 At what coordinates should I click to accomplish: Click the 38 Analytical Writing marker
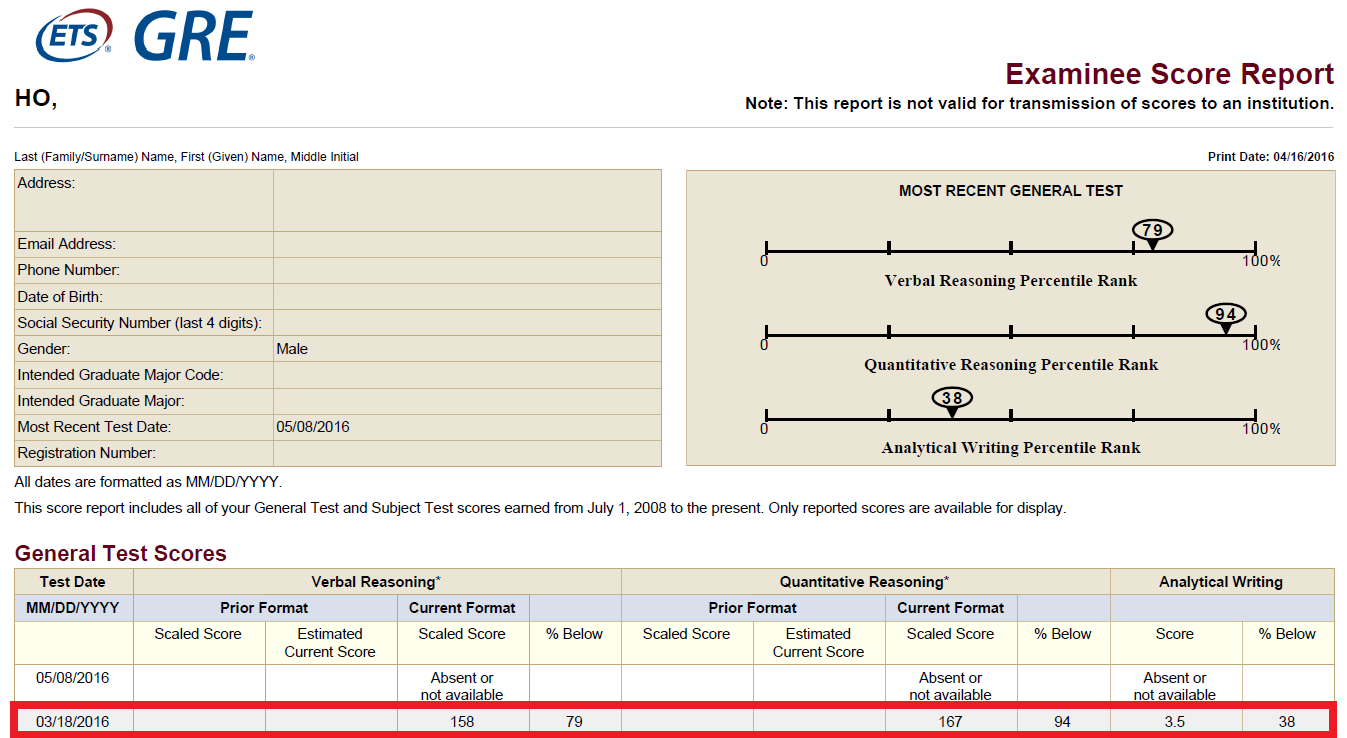[x=952, y=398]
